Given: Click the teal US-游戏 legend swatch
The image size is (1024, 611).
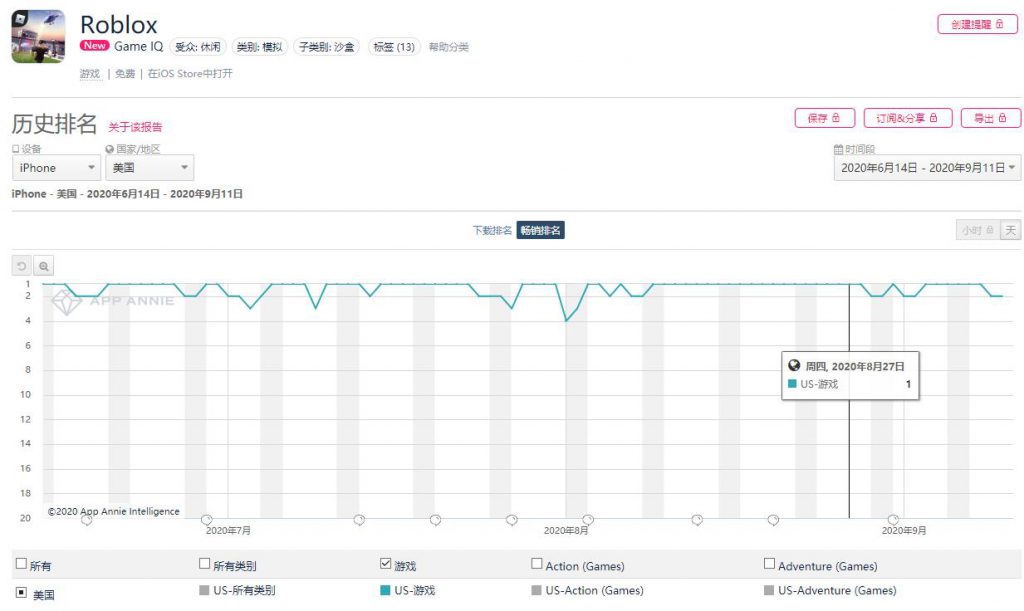Looking at the screenshot, I should 385,590.
